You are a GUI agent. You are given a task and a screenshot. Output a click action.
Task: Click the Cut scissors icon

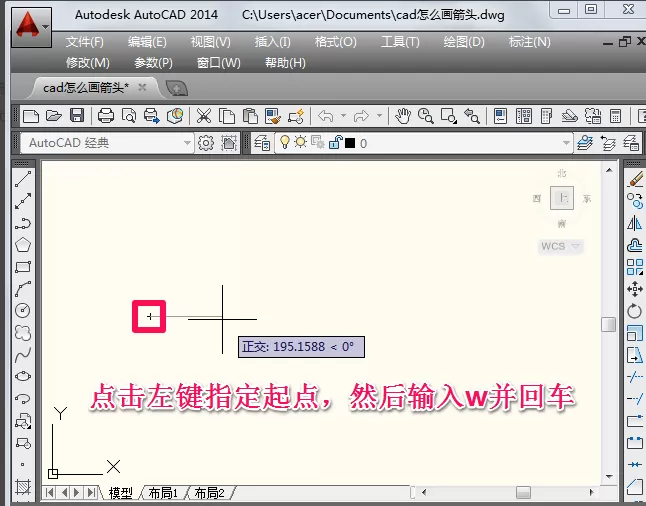(x=204, y=116)
